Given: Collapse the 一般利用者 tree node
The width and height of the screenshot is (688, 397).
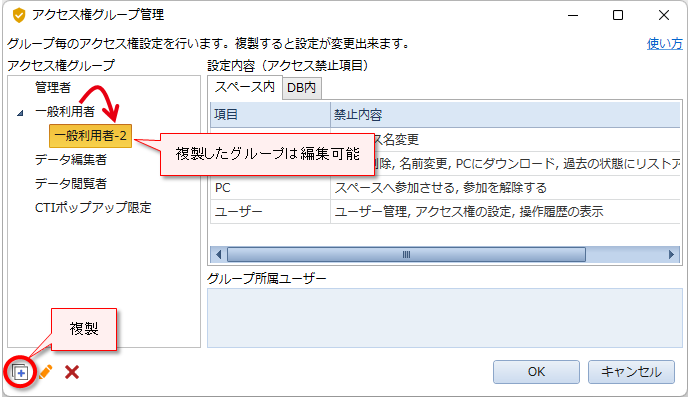Looking at the screenshot, I should [20, 113].
